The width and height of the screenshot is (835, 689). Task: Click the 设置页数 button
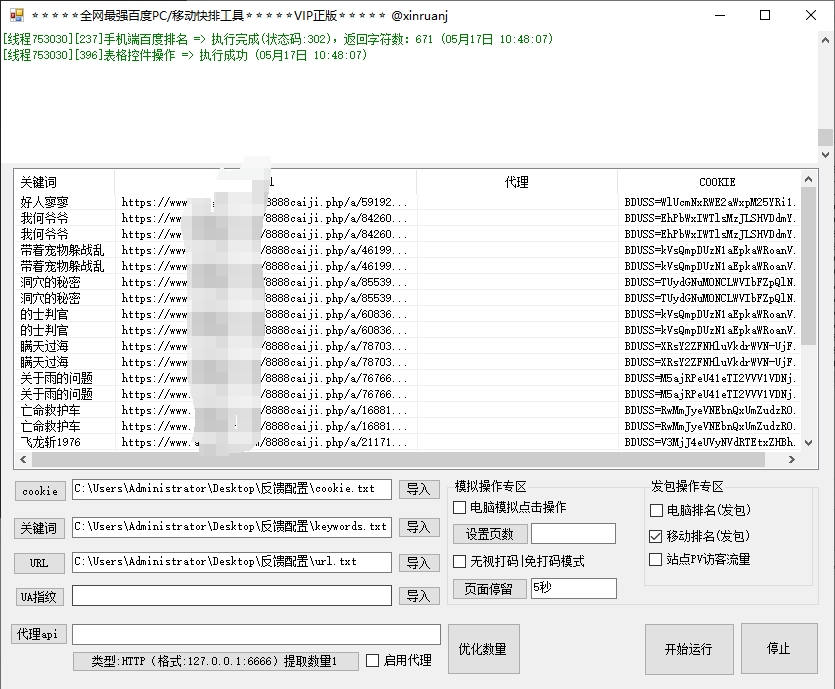(x=490, y=534)
